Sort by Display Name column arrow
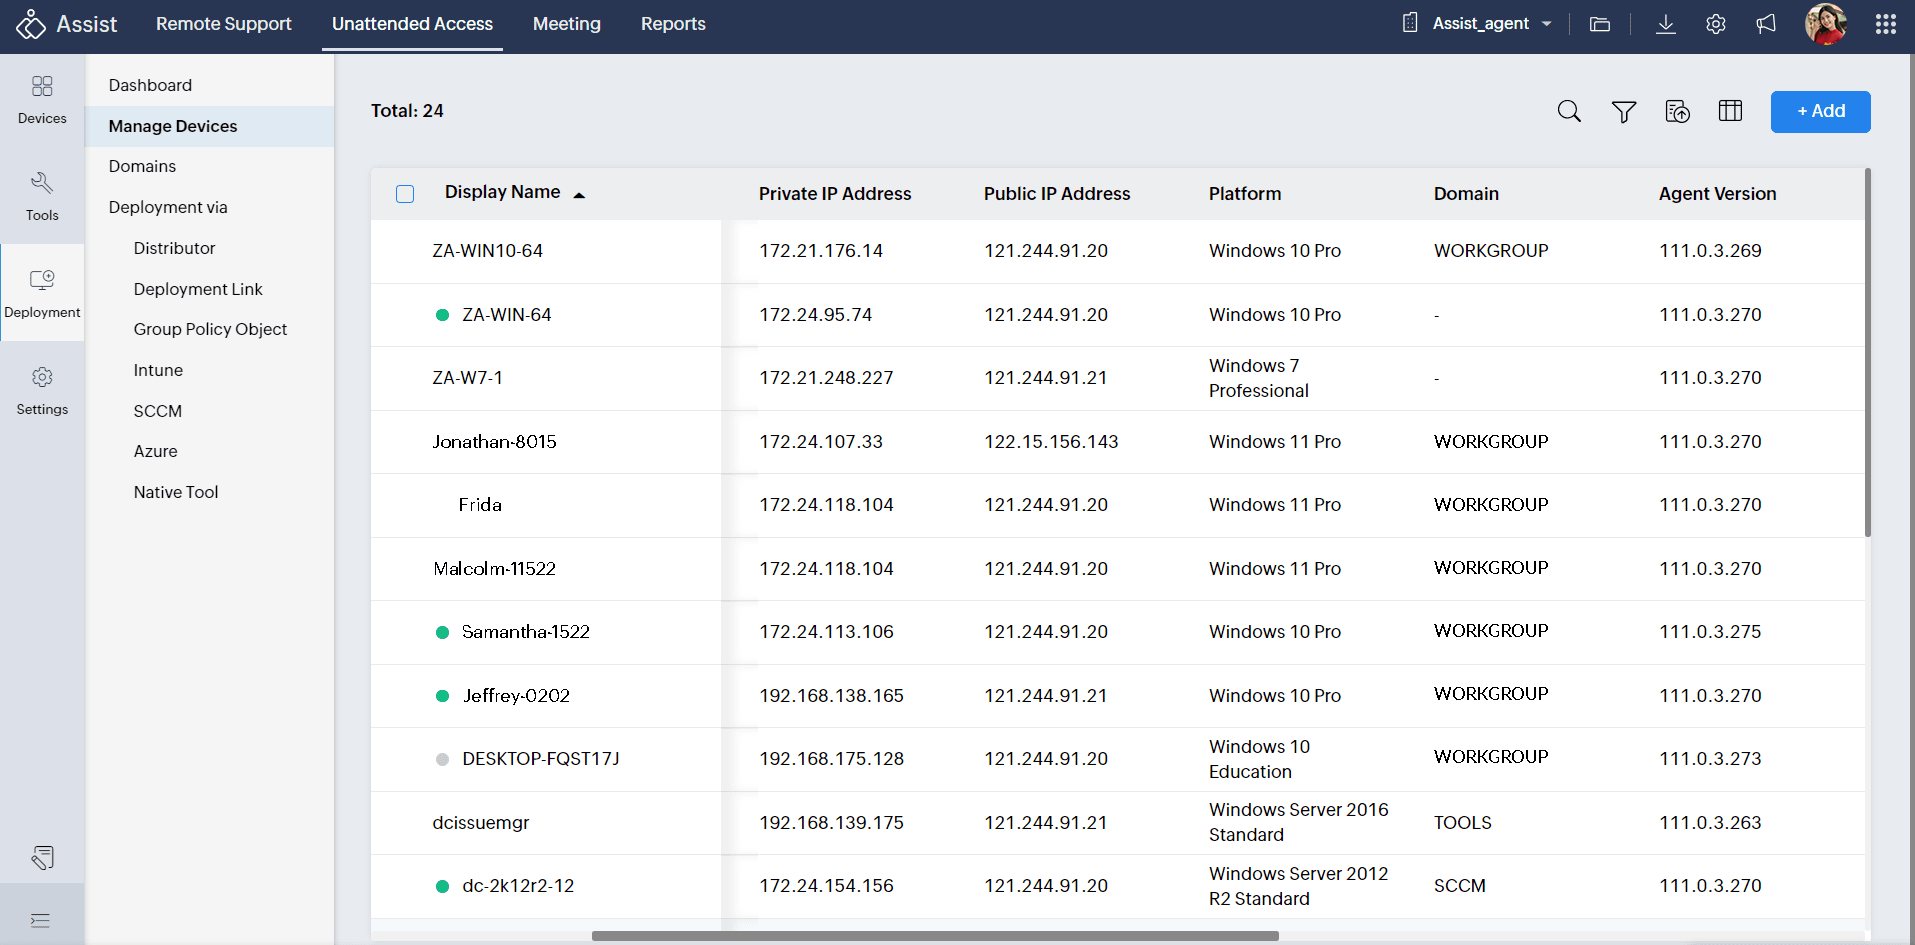1915x945 pixels. pos(579,195)
